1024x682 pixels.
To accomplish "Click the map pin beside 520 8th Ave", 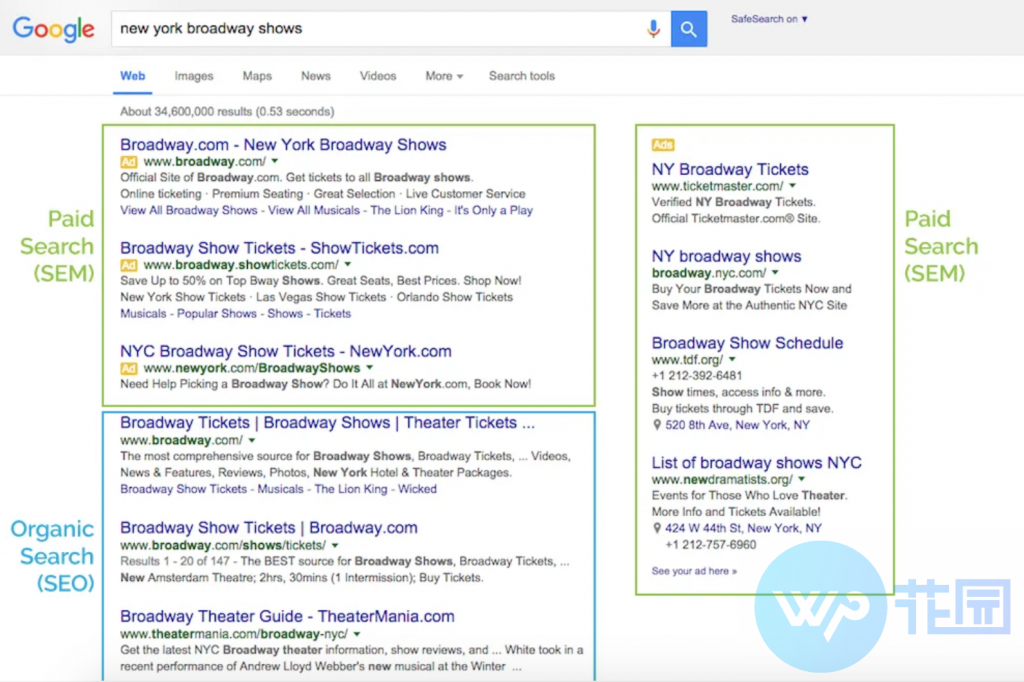I will 657,425.
